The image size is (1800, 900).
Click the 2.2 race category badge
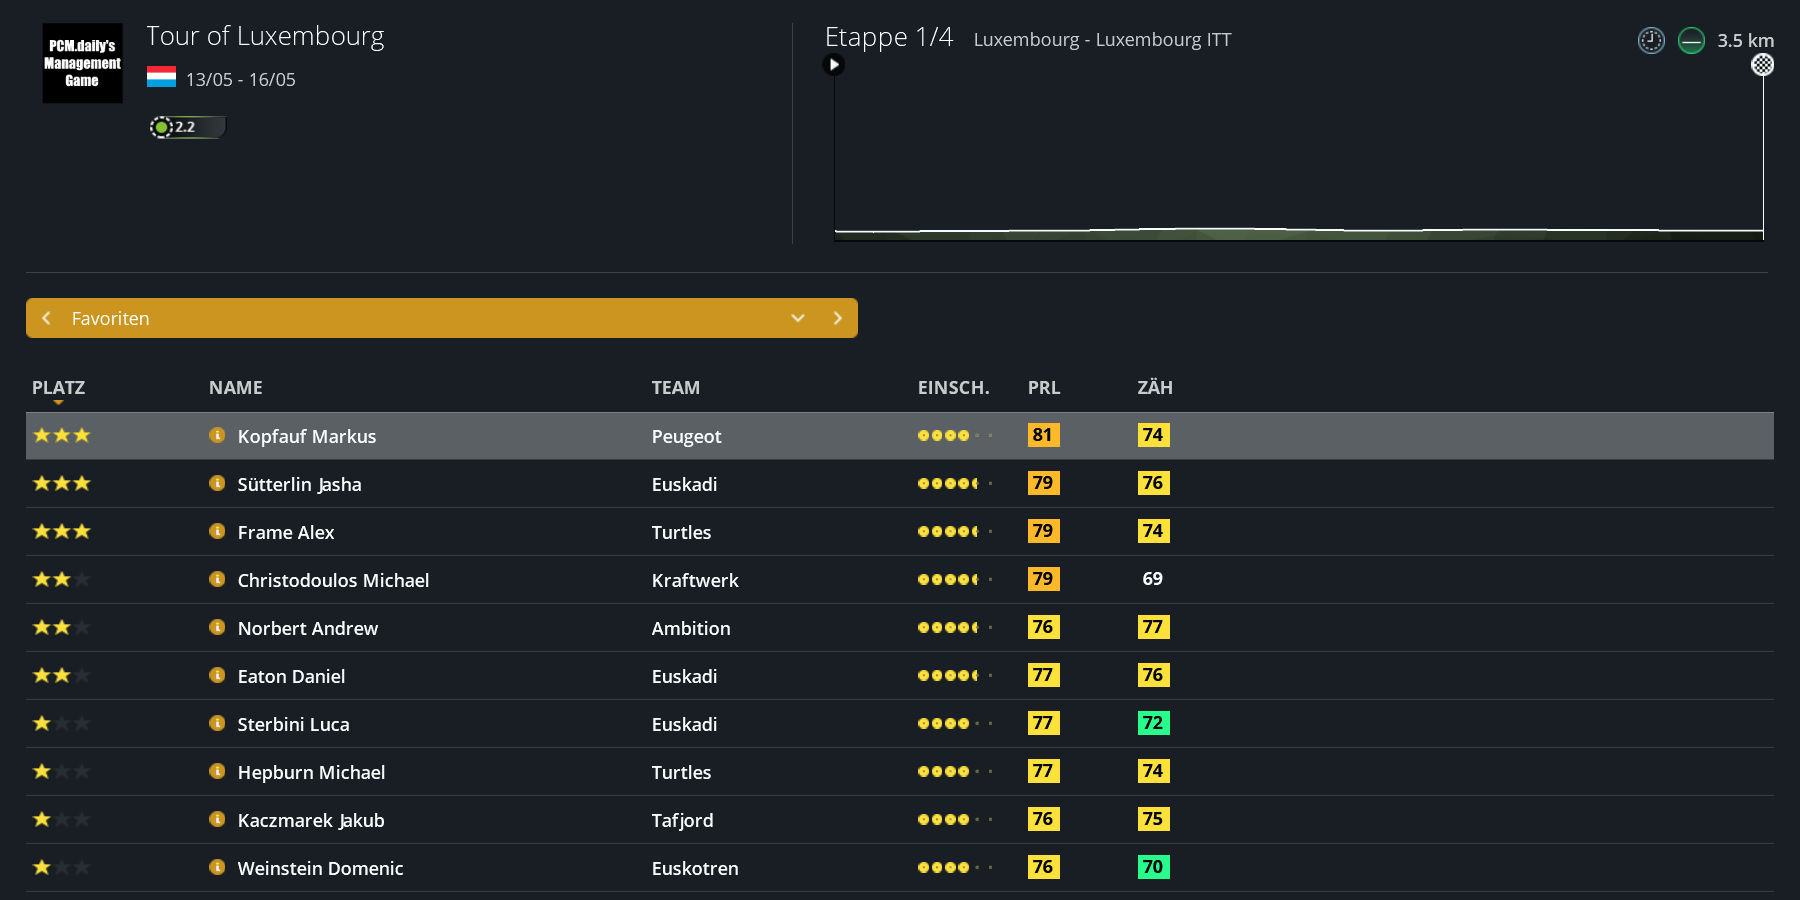186,127
